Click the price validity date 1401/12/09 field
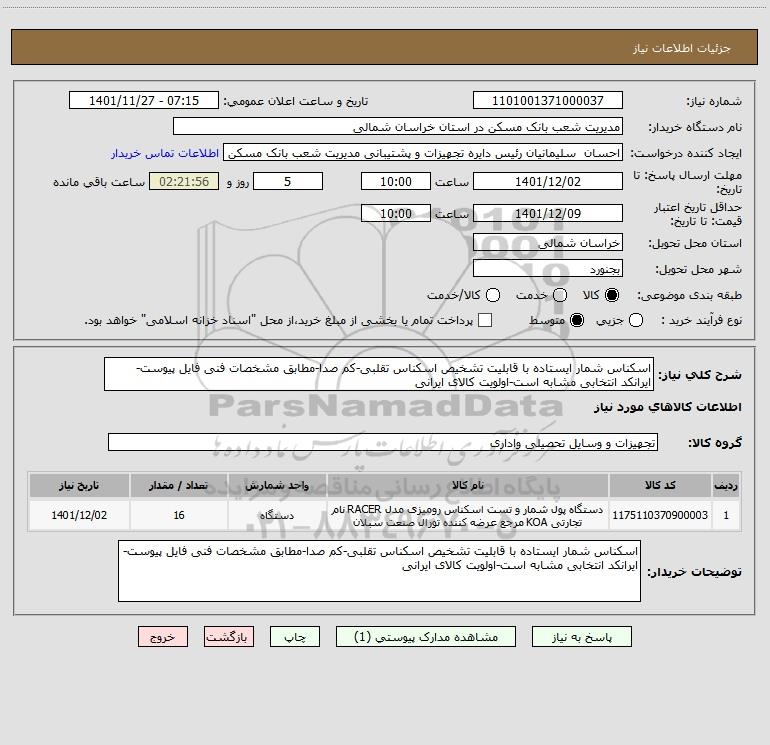770x745 pixels. pyautogui.click(x=548, y=213)
